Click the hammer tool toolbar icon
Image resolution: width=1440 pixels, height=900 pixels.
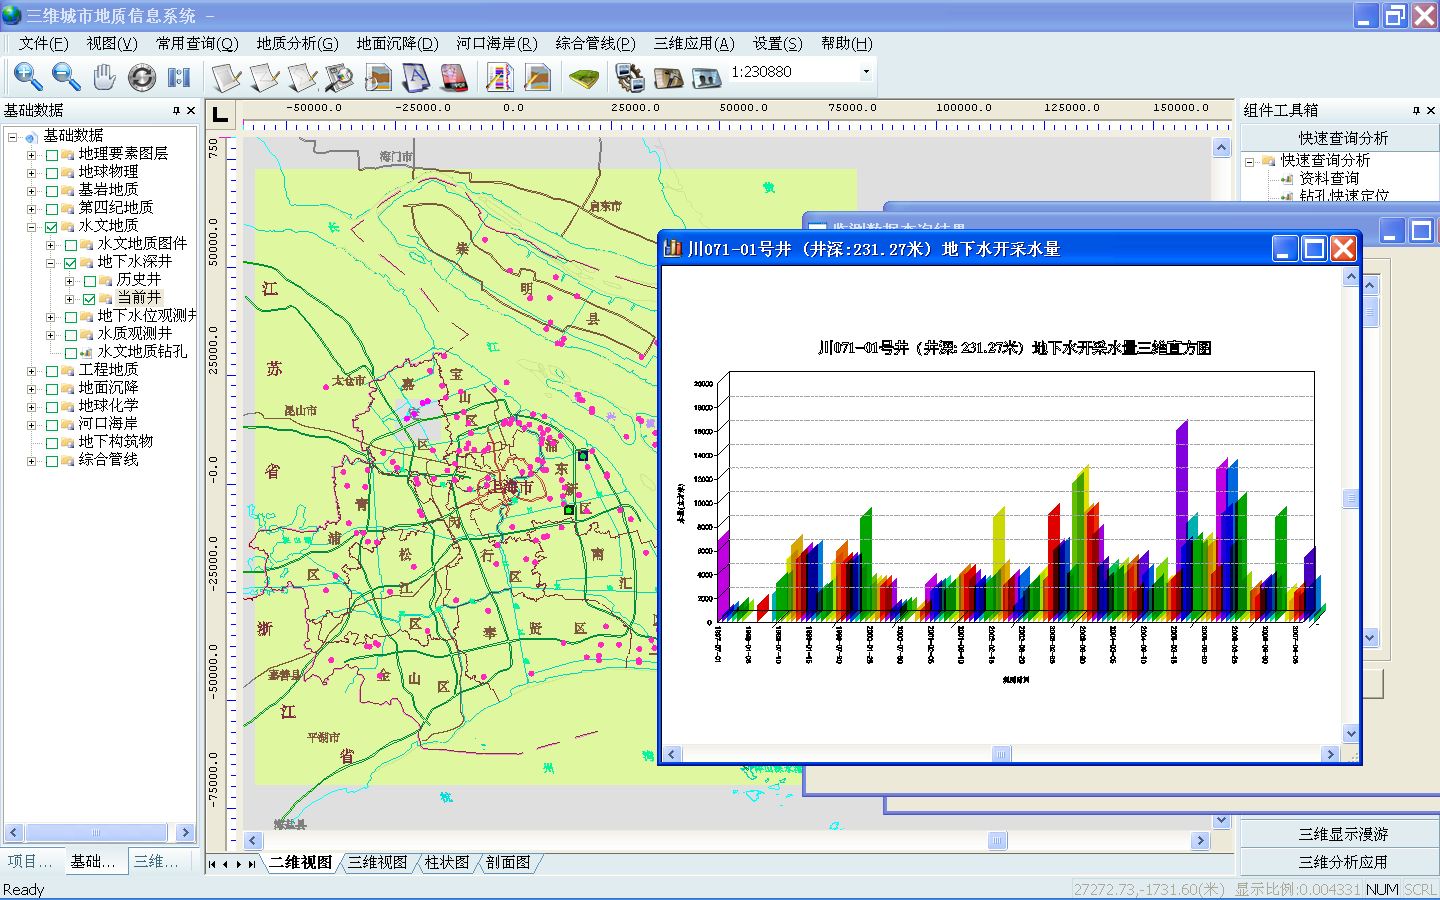click(668, 77)
